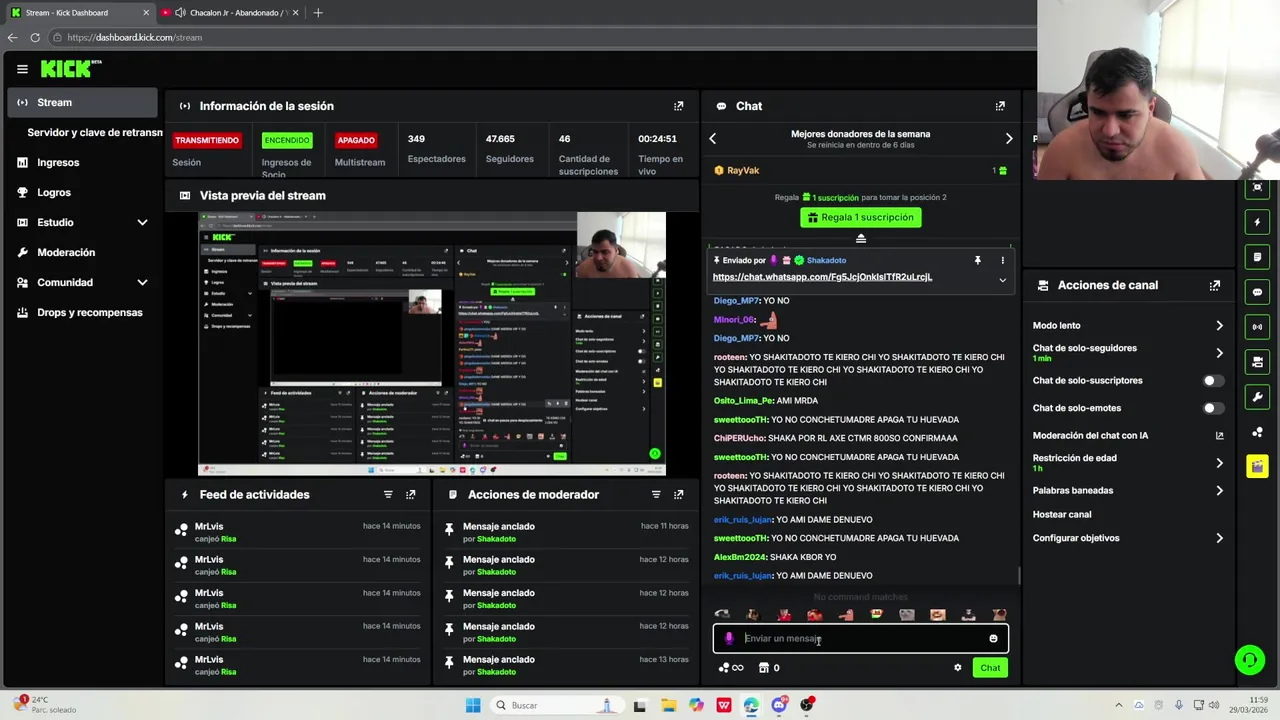
Task: Expand Palabras baneadas settings
Action: click(1219, 491)
